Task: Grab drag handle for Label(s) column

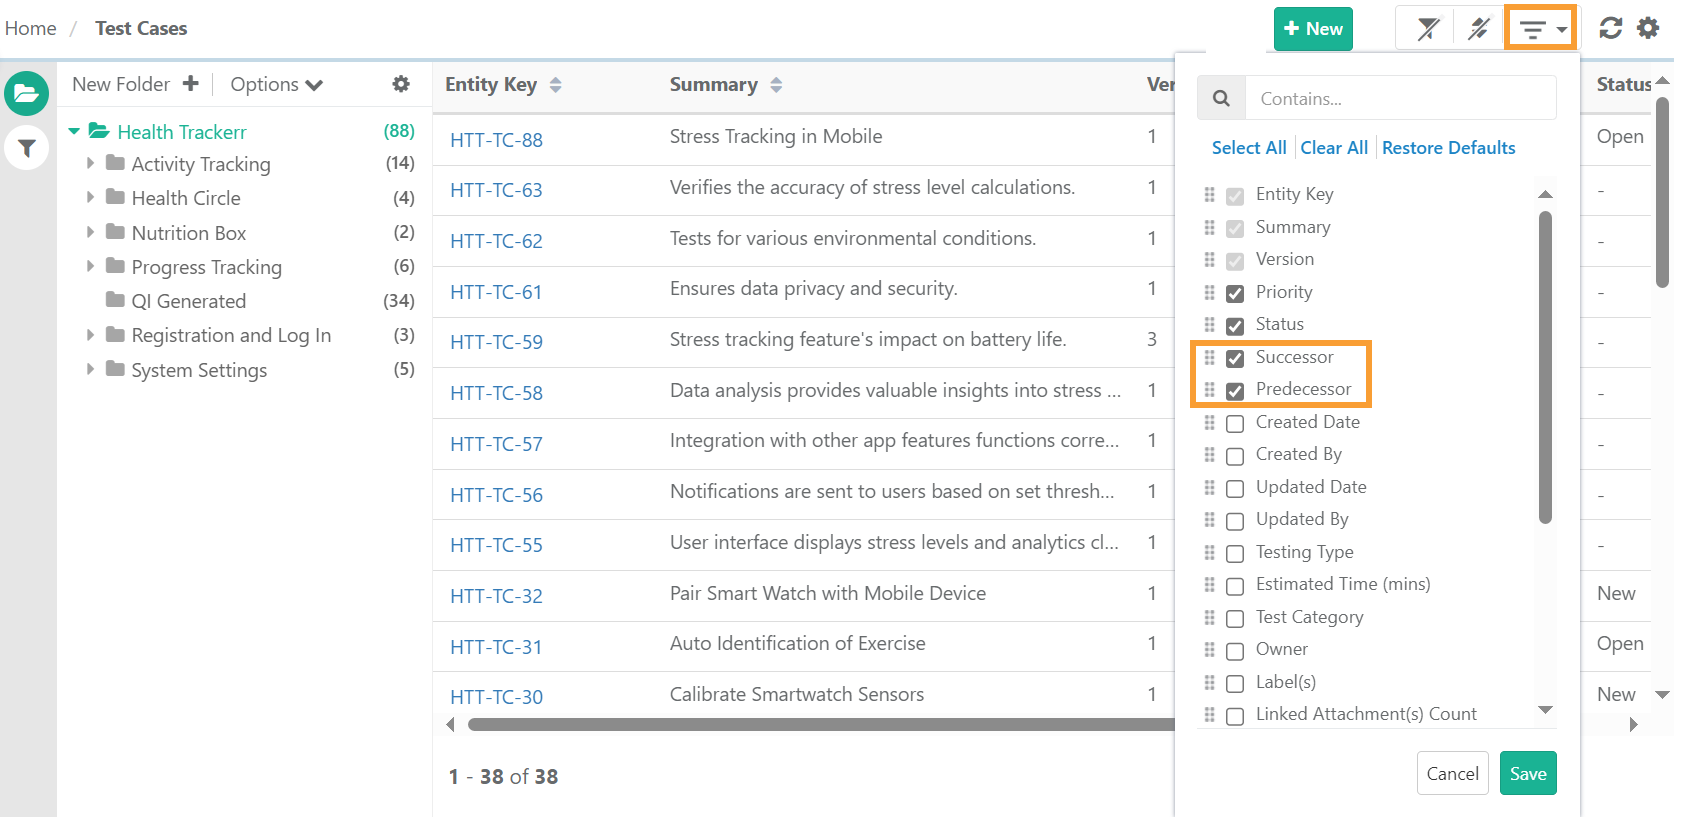Action: [x=1209, y=682]
